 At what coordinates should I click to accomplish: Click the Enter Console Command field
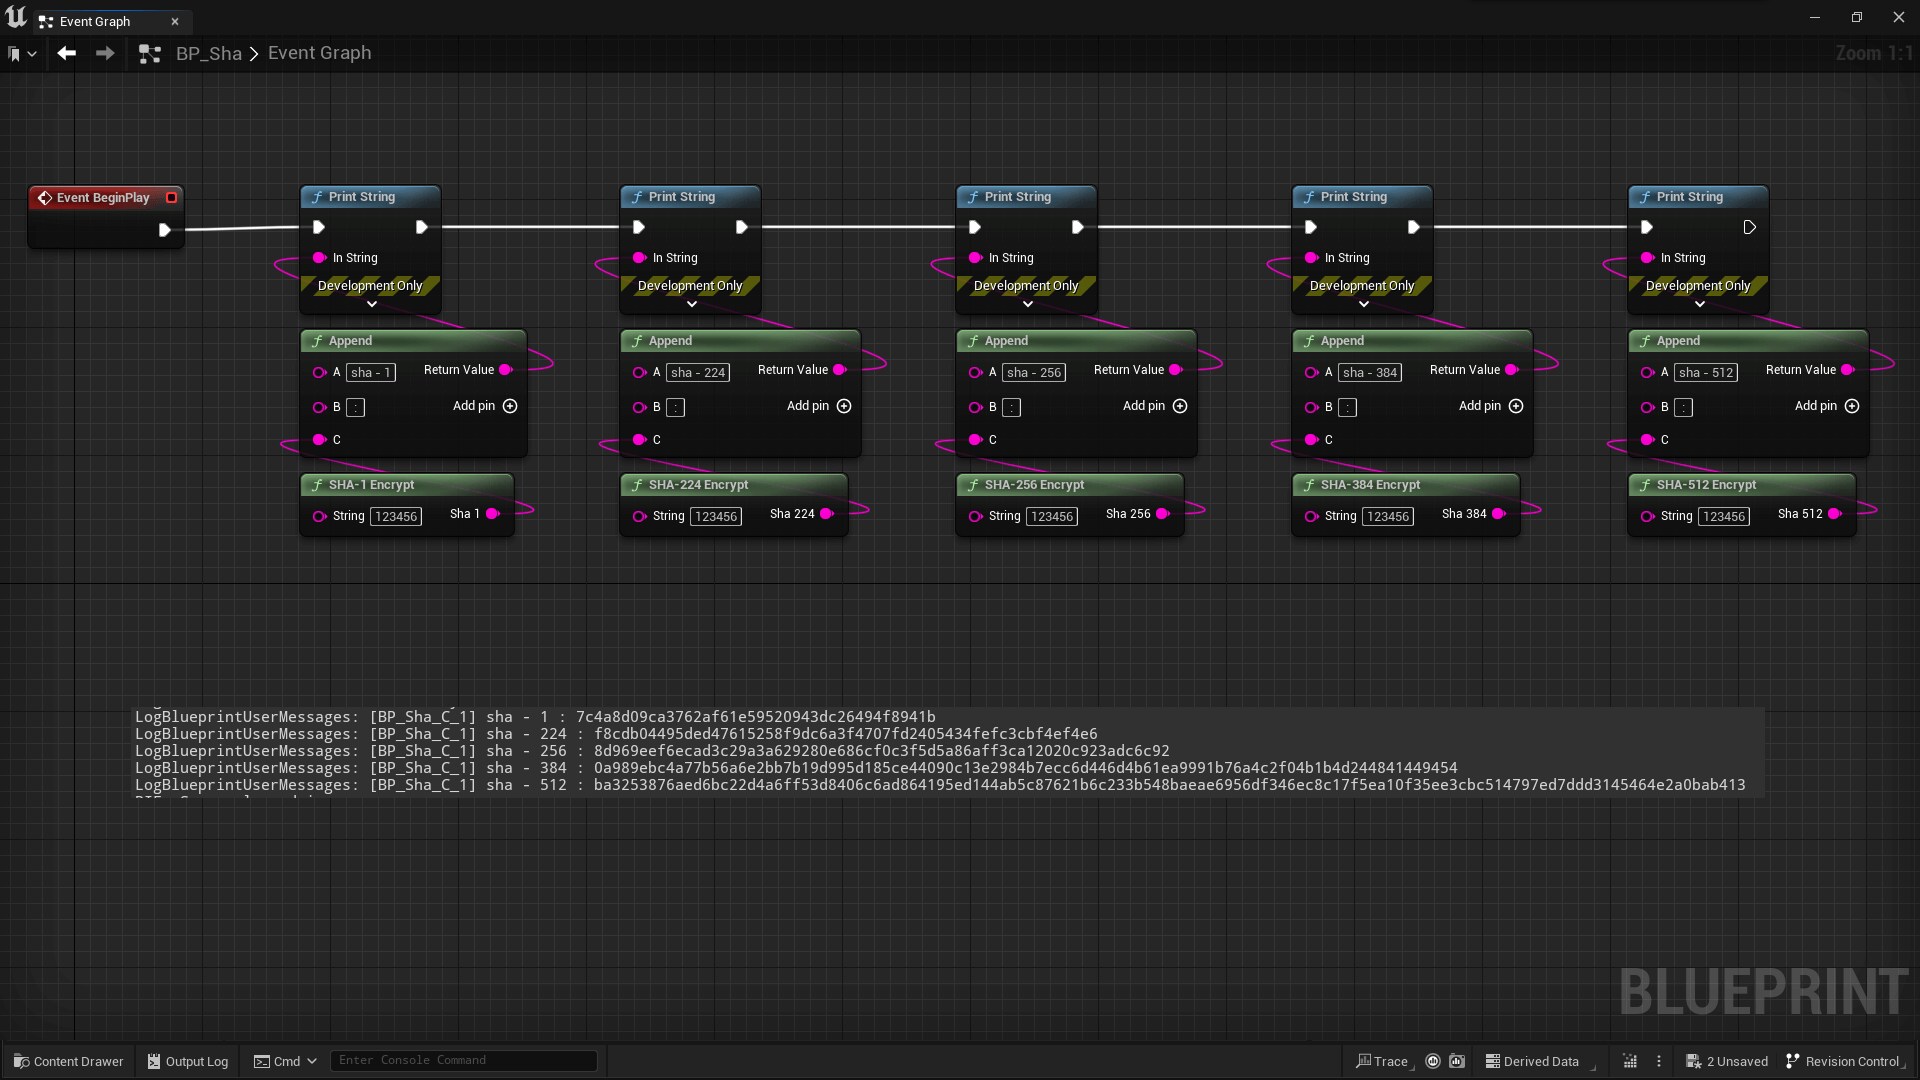pos(463,1060)
